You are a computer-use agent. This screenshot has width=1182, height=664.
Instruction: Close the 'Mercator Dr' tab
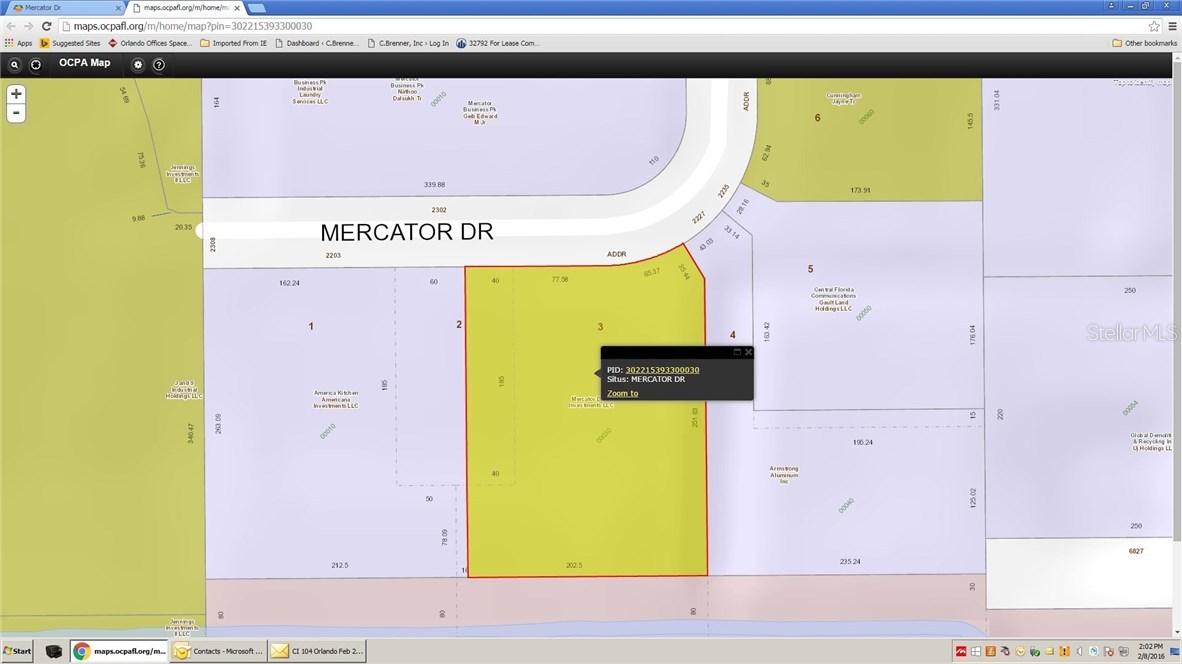click(118, 8)
